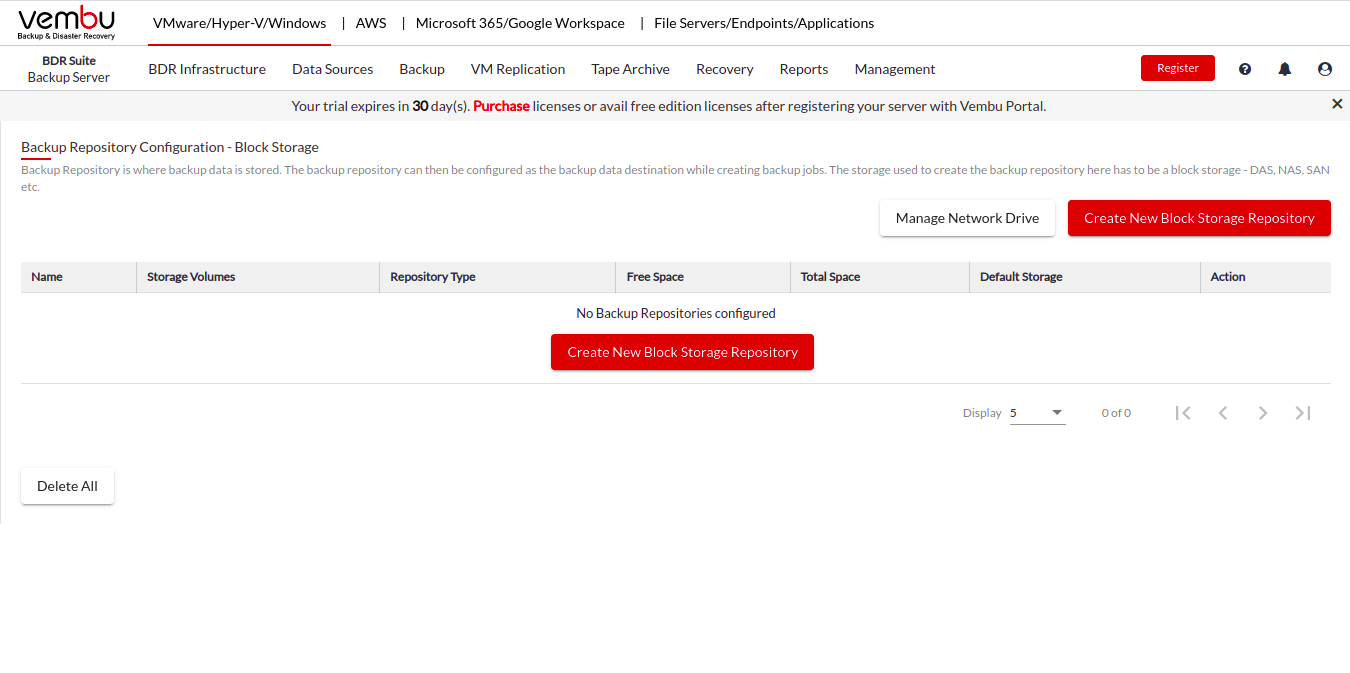Click the BDR Suite Backup Server label
Image resolution: width=1350 pixels, height=673 pixels.
pos(69,69)
